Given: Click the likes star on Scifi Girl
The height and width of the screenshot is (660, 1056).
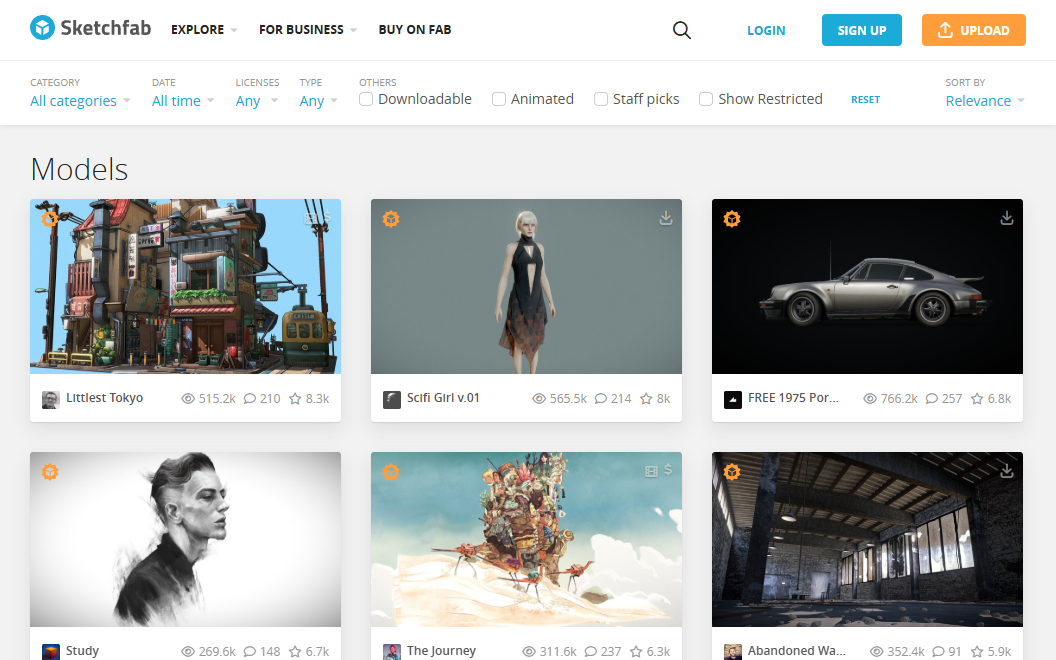Looking at the screenshot, I should (x=646, y=398).
